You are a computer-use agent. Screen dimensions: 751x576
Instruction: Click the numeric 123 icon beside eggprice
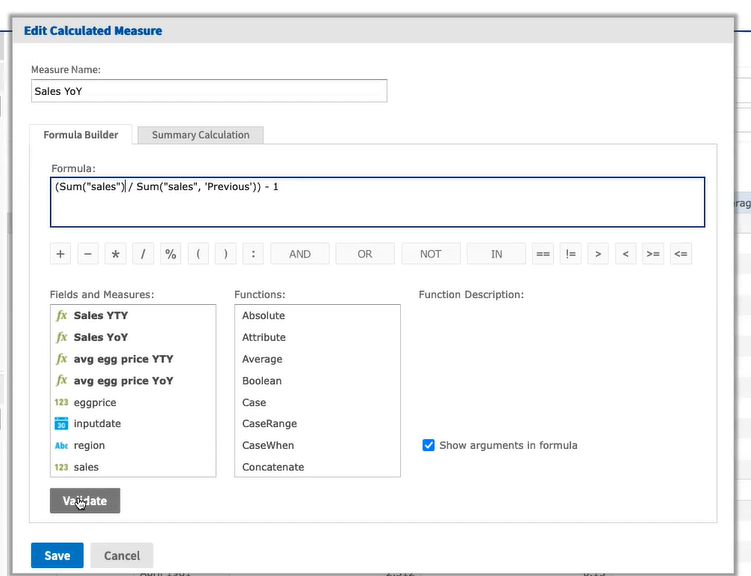pos(61,402)
